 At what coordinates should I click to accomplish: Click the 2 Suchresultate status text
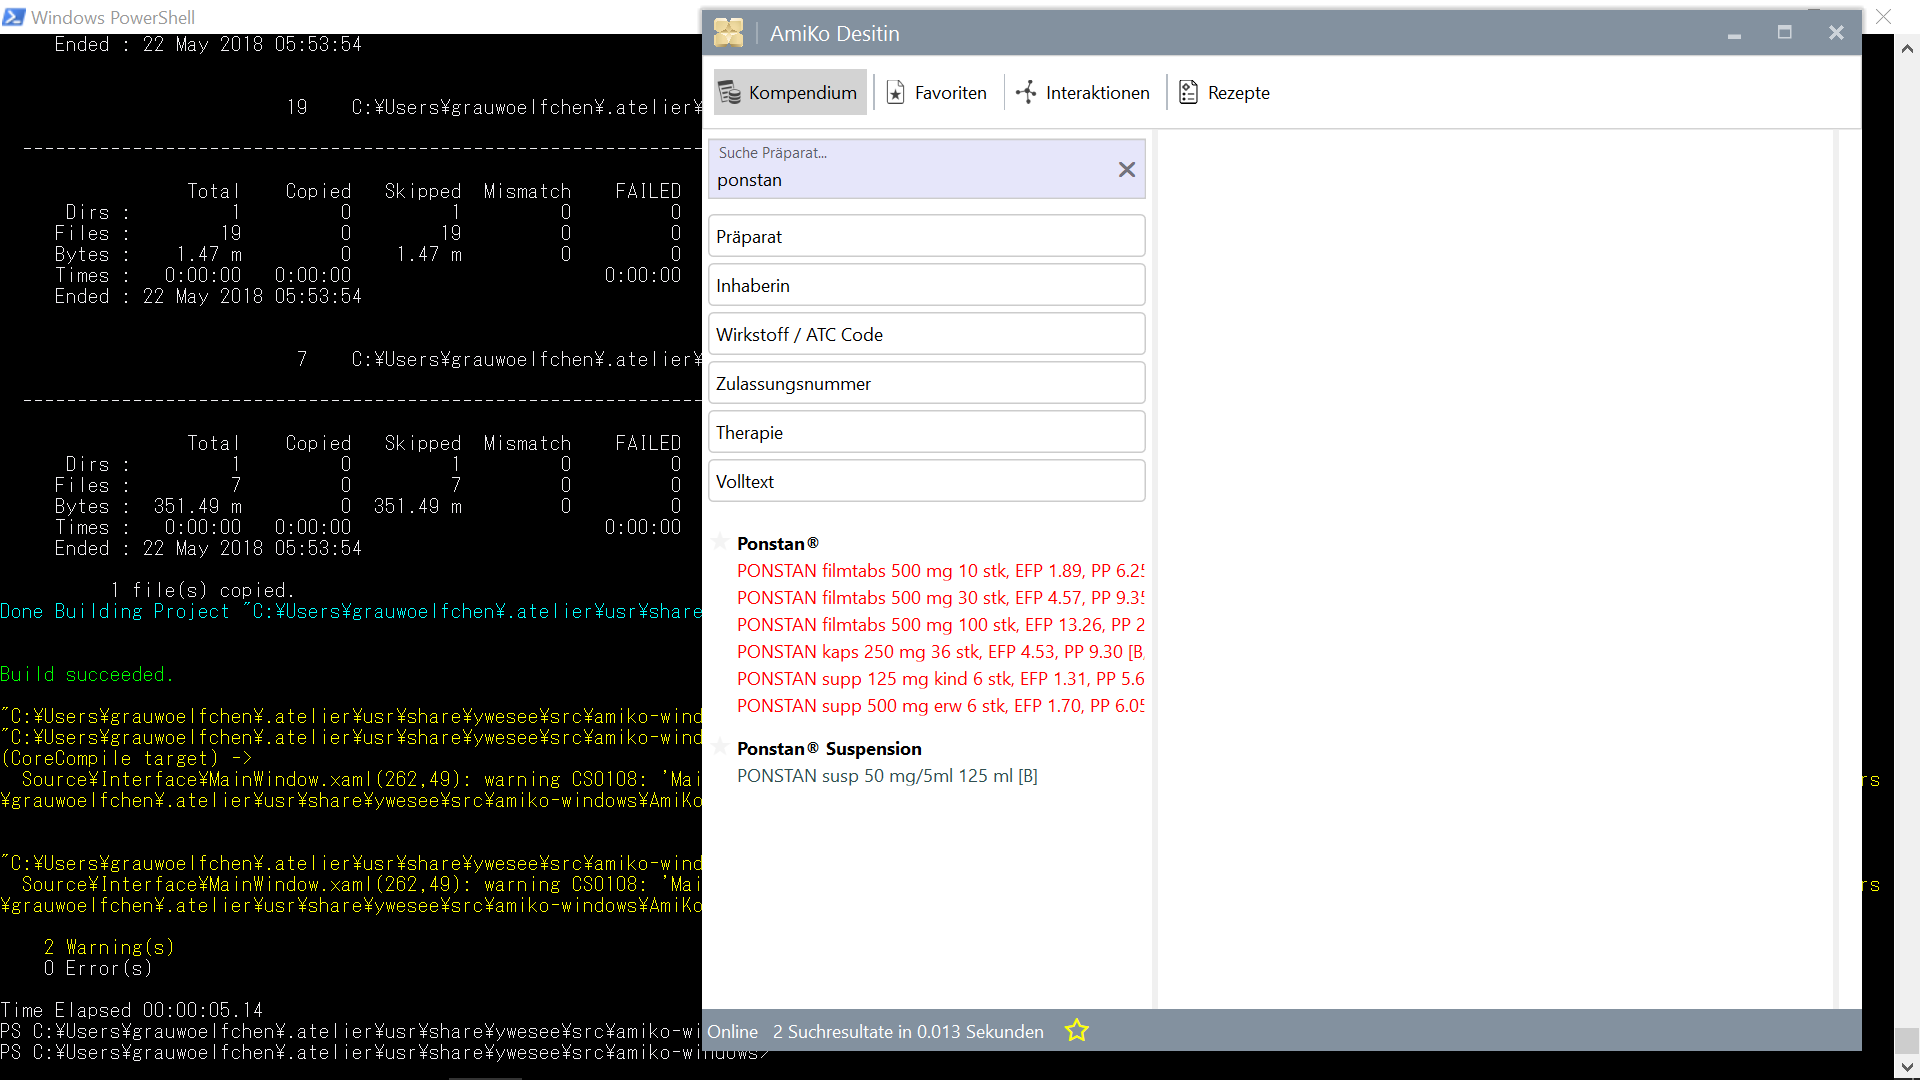pyautogui.click(x=908, y=1031)
